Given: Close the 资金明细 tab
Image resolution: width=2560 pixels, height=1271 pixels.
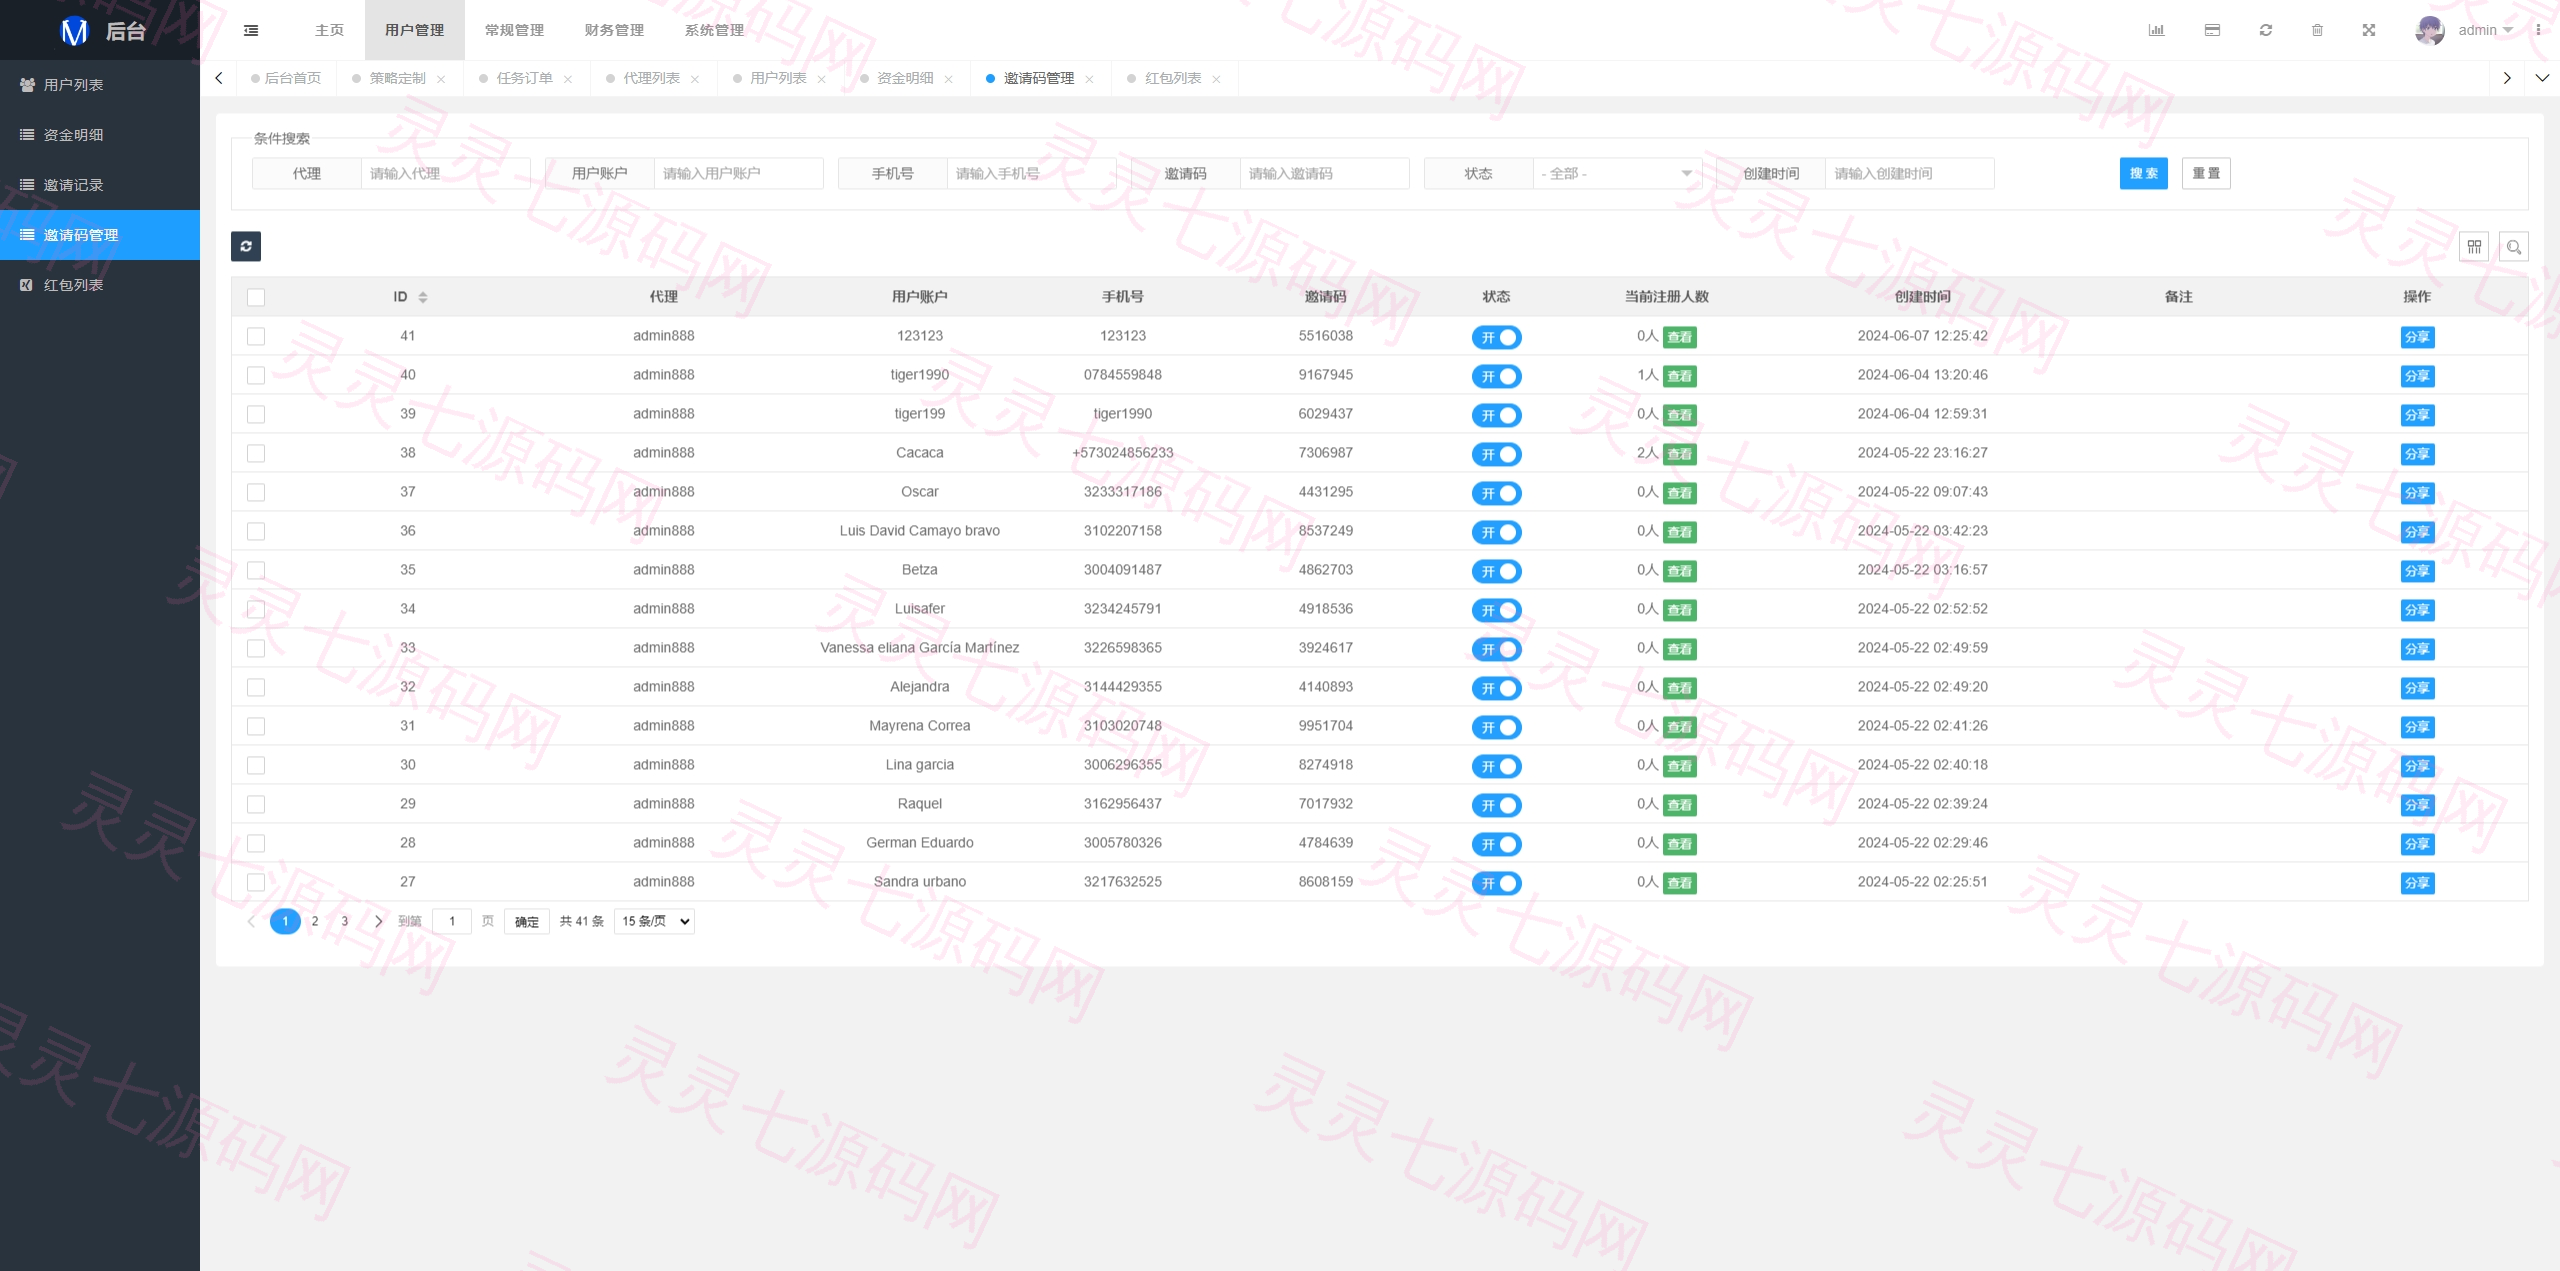Looking at the screenshot, I should pos(949,79).
